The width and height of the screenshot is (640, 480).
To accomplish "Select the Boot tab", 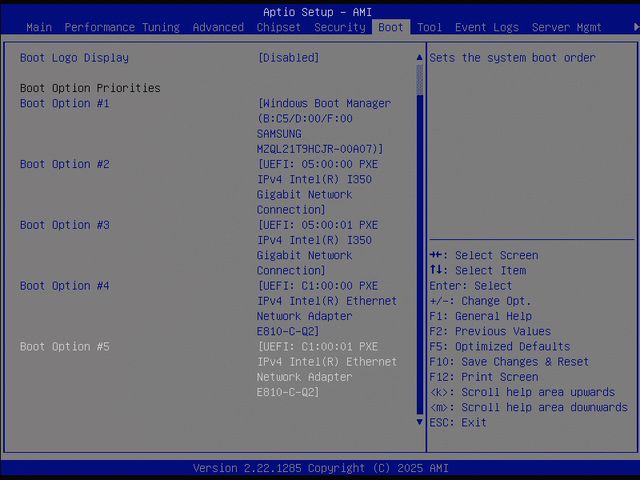I will [391, 27].
